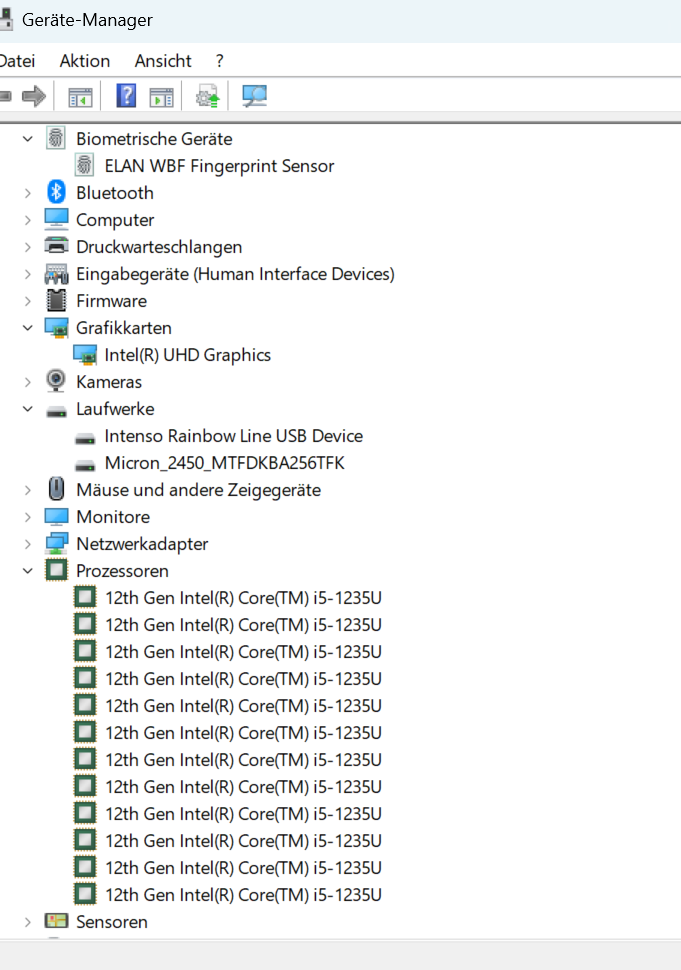
Task: Click the icon beside Intel(R) UHD Graphics
Action: pyautogui.click(x=85, y=354)
